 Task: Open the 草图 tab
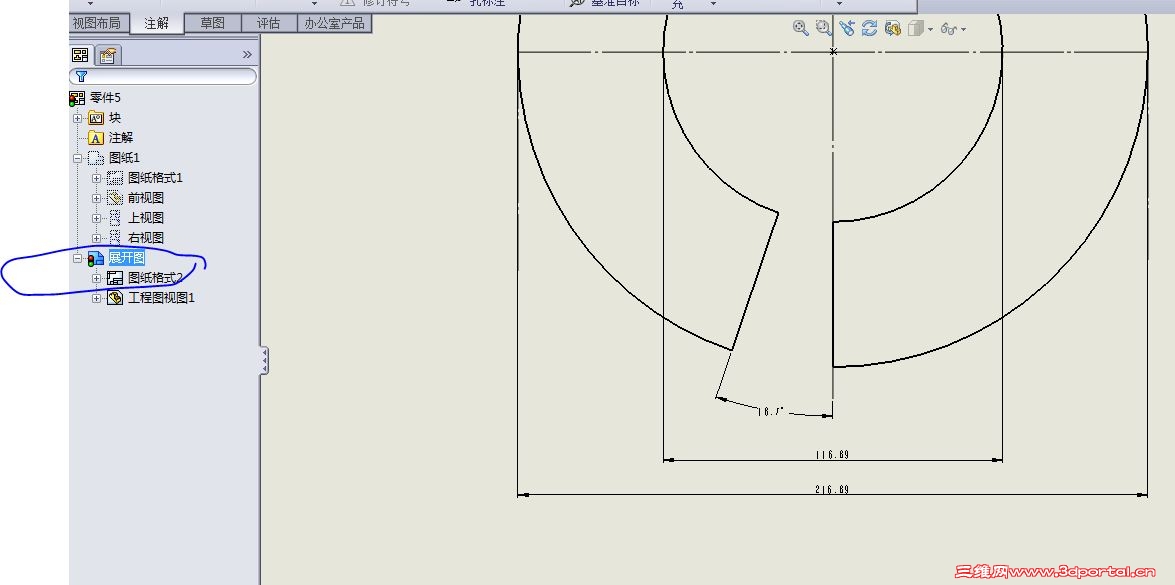pos(213,23)
